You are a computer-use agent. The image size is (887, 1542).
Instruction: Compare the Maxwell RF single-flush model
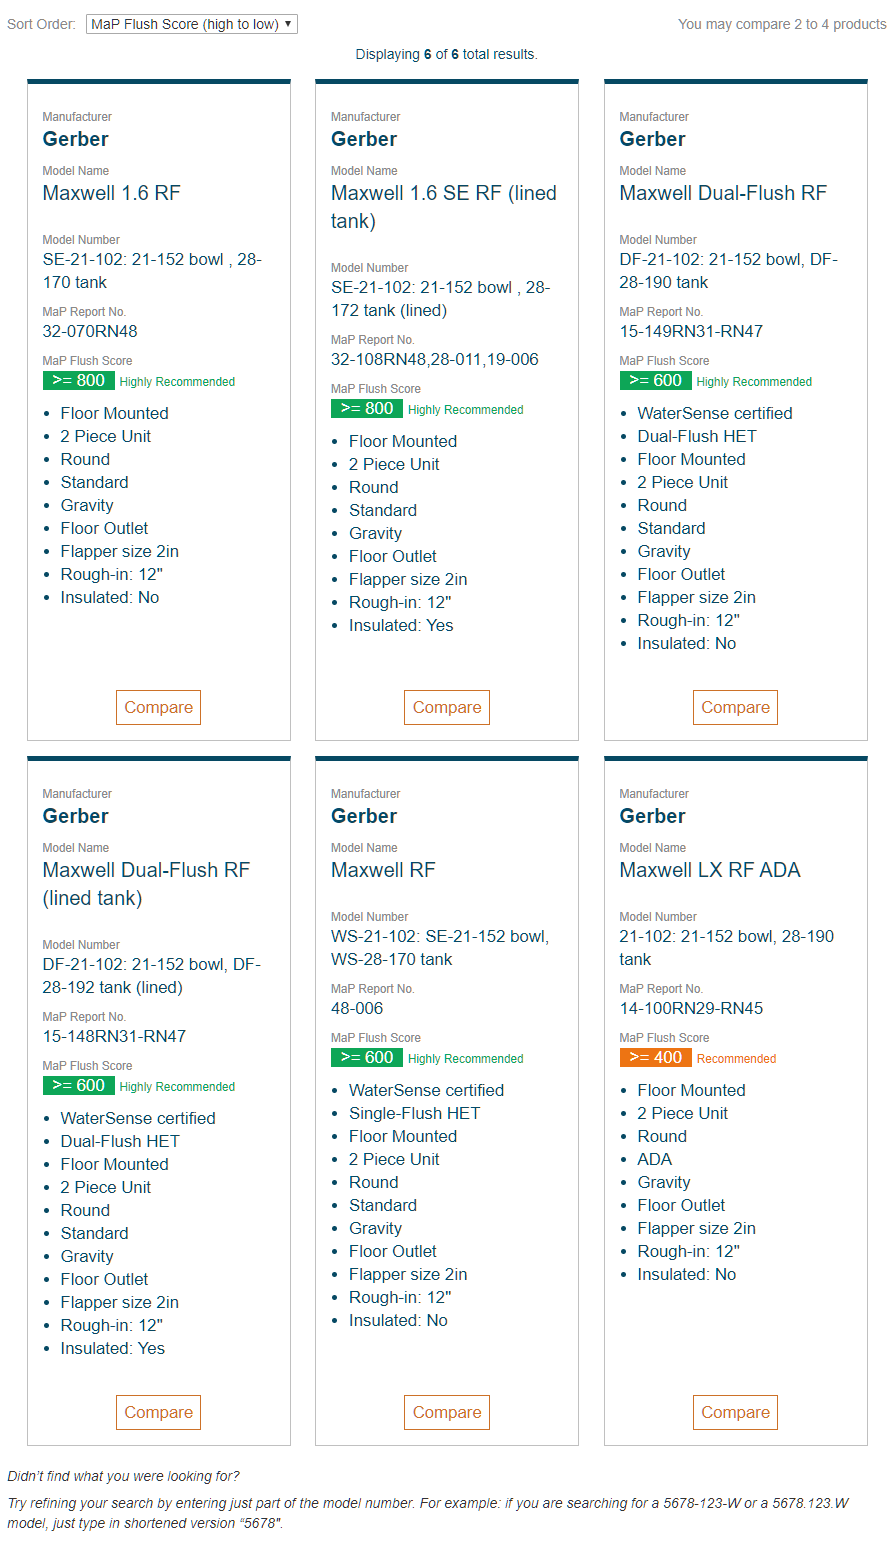pos(447,1412)
